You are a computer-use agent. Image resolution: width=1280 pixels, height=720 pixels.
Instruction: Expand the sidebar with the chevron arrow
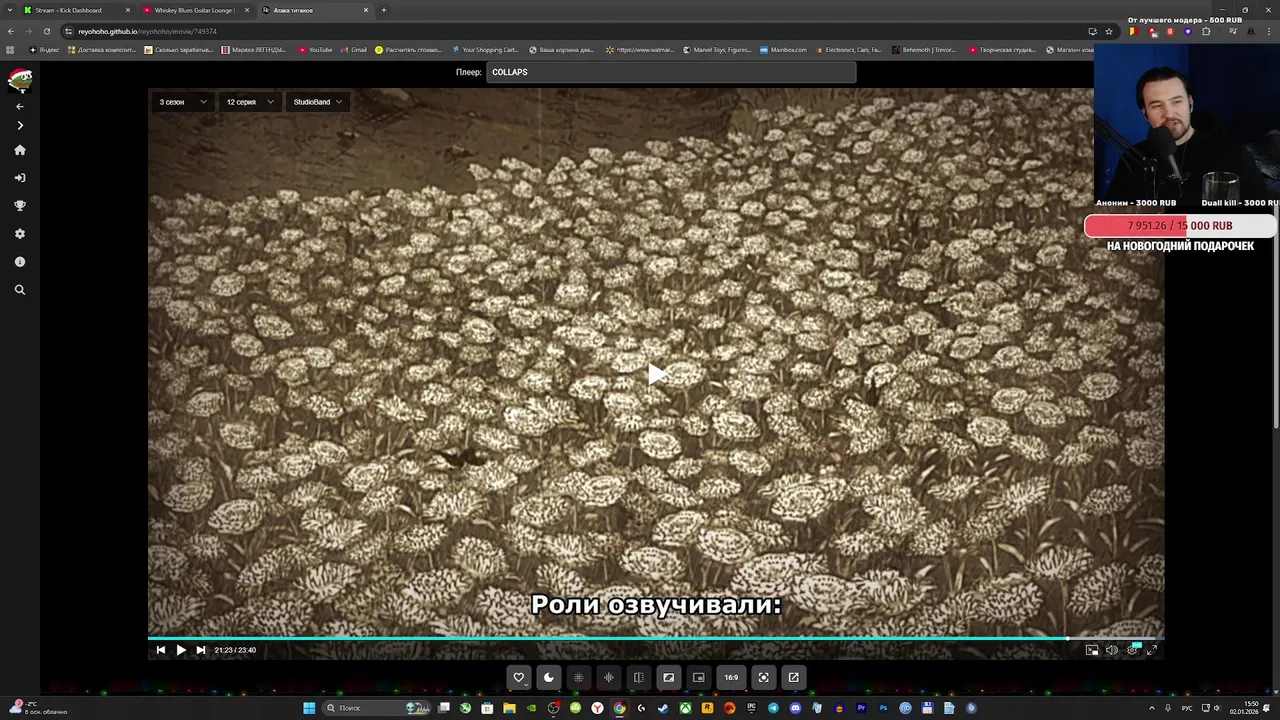click(x=19, y=126)
